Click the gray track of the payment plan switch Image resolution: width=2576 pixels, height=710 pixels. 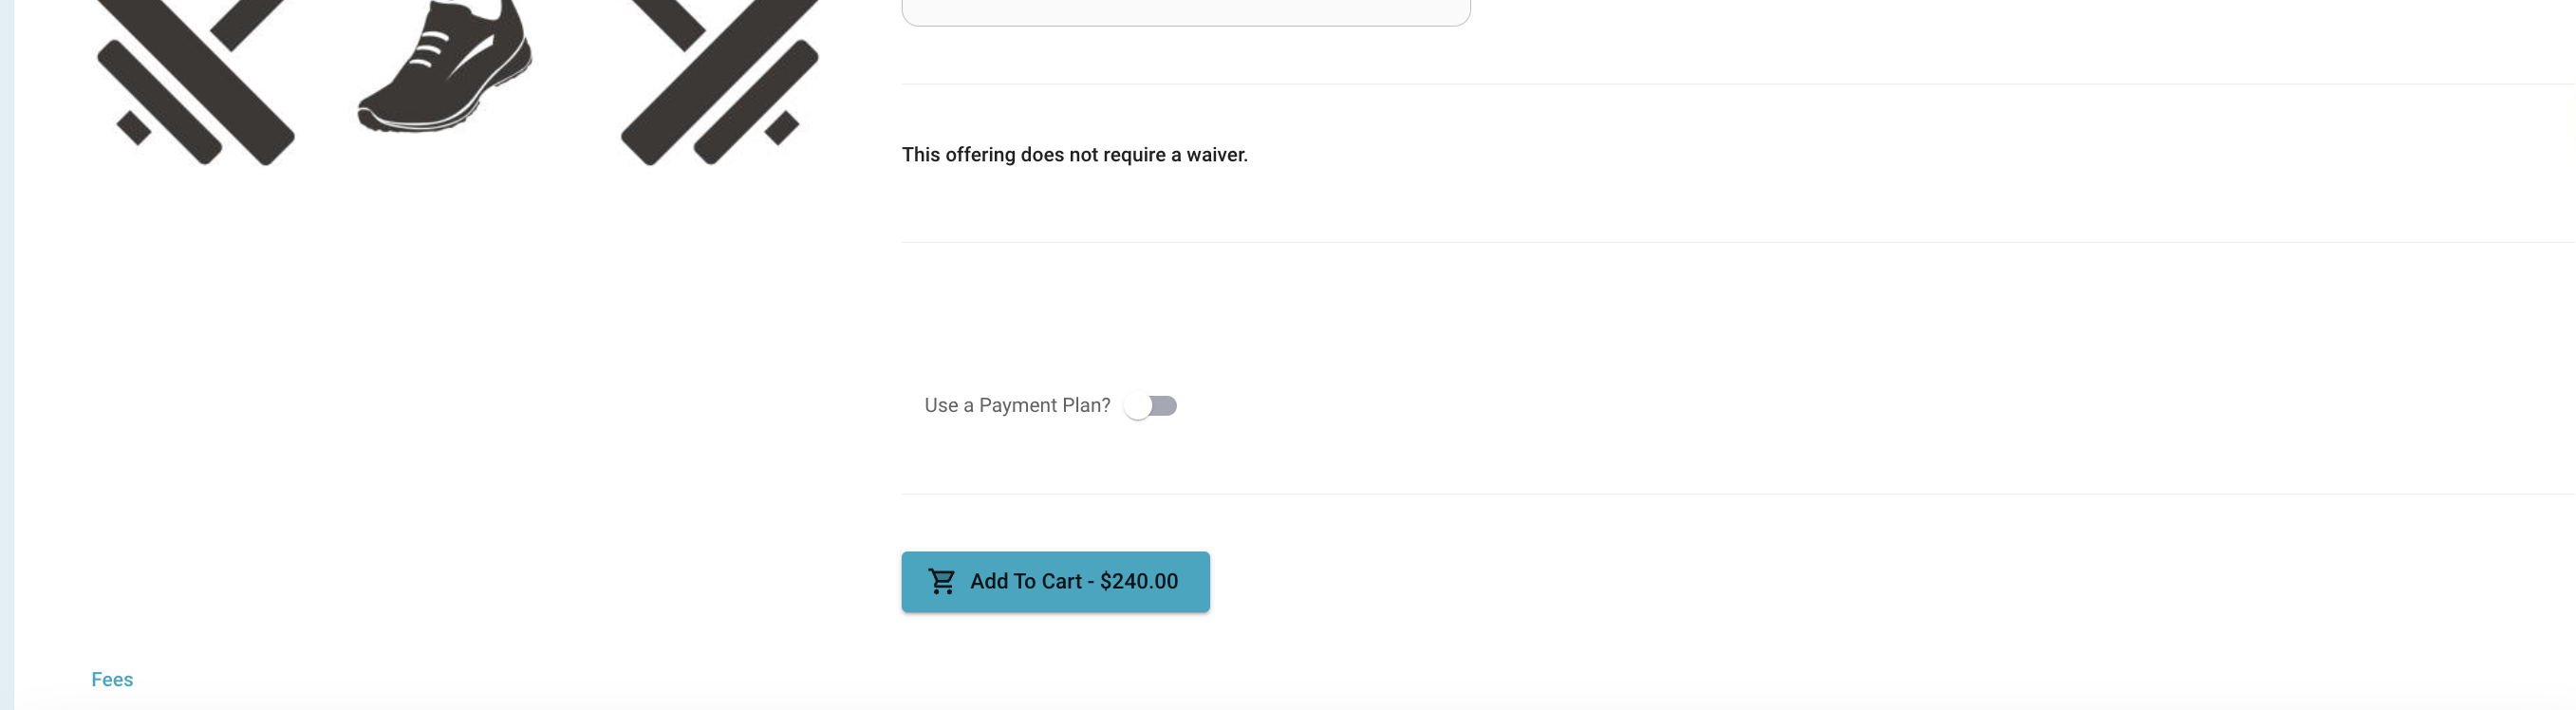(1165, 405)
